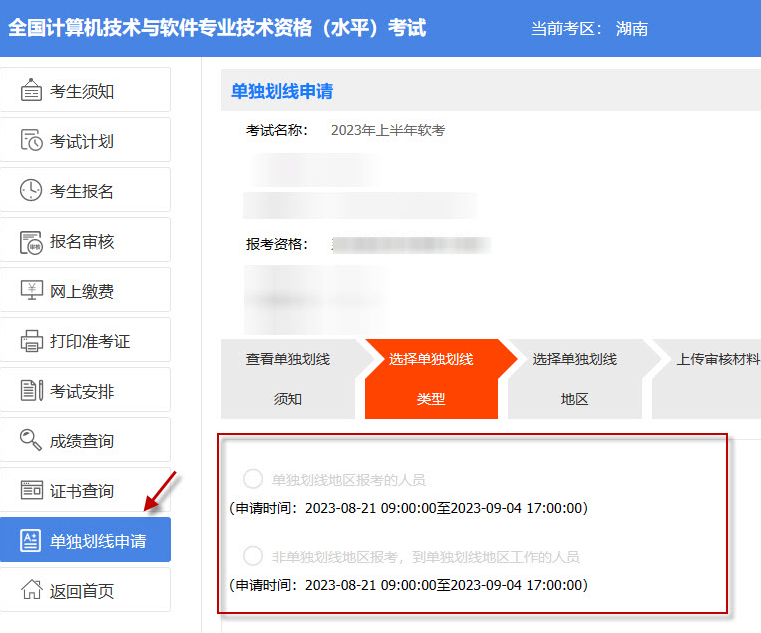Click the printer icon for 打印准考证
The height and width of the screenshot is (633, 761).
[x=32, y=341]
